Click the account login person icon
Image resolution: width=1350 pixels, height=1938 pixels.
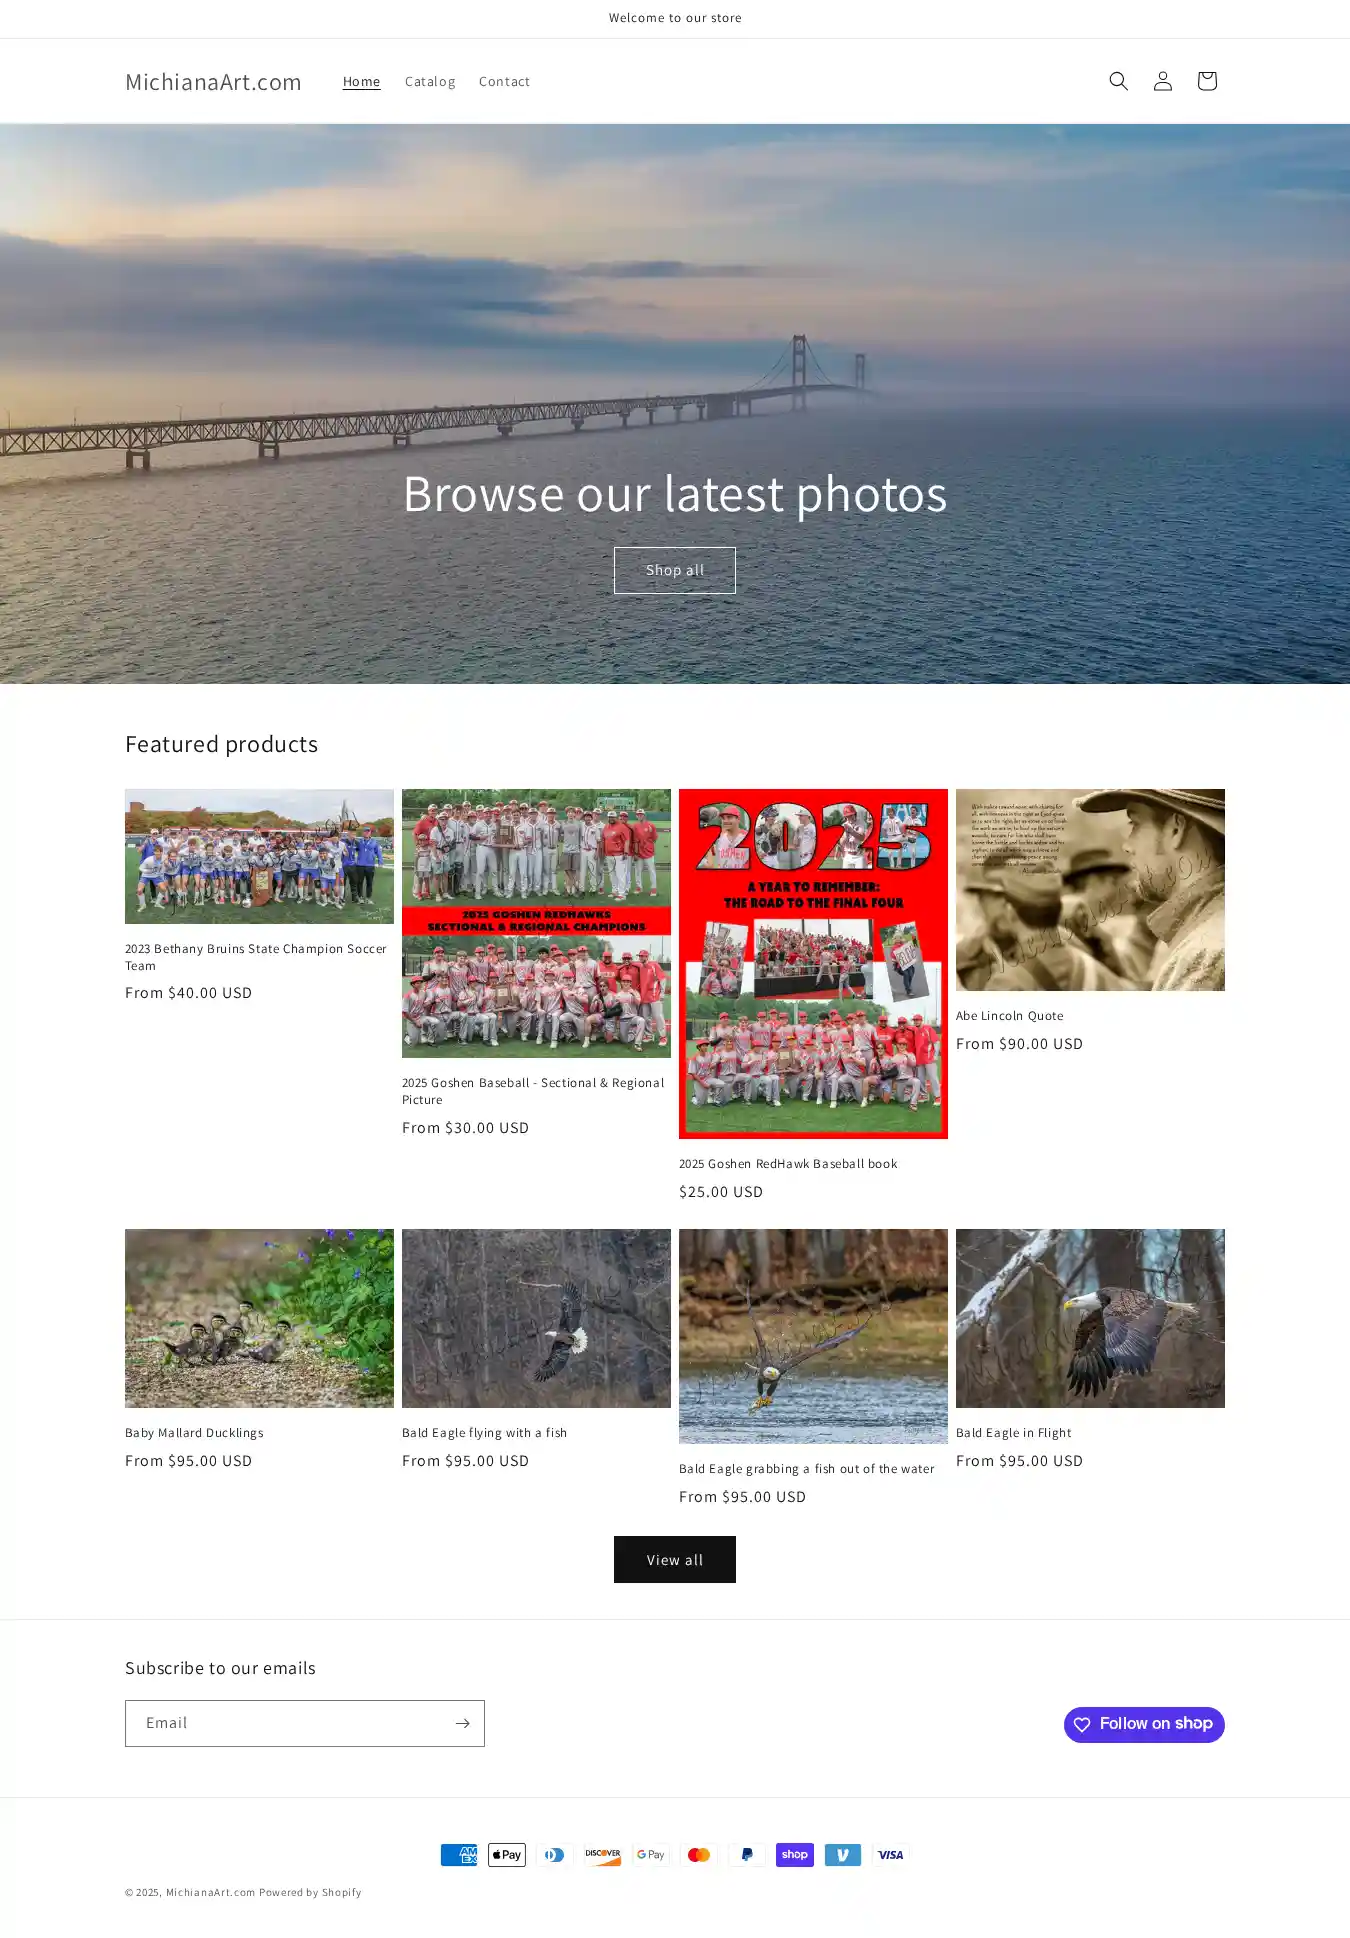click(x=1162, y=81)
